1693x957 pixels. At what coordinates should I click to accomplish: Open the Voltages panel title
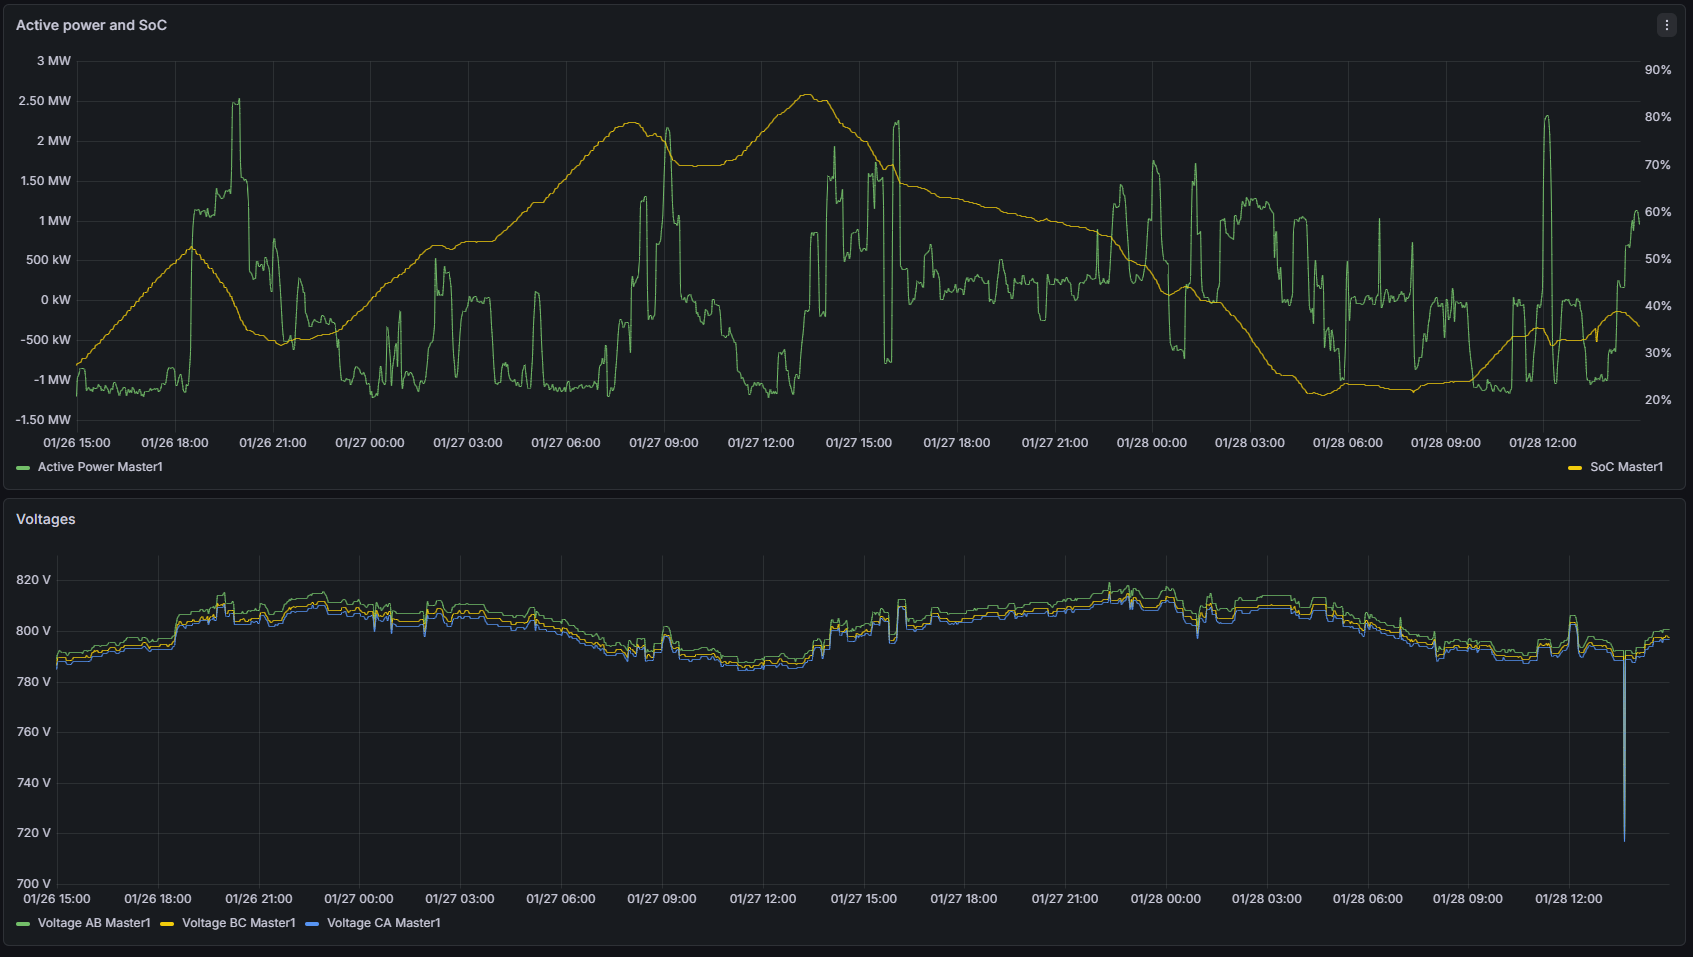[46, 519]
